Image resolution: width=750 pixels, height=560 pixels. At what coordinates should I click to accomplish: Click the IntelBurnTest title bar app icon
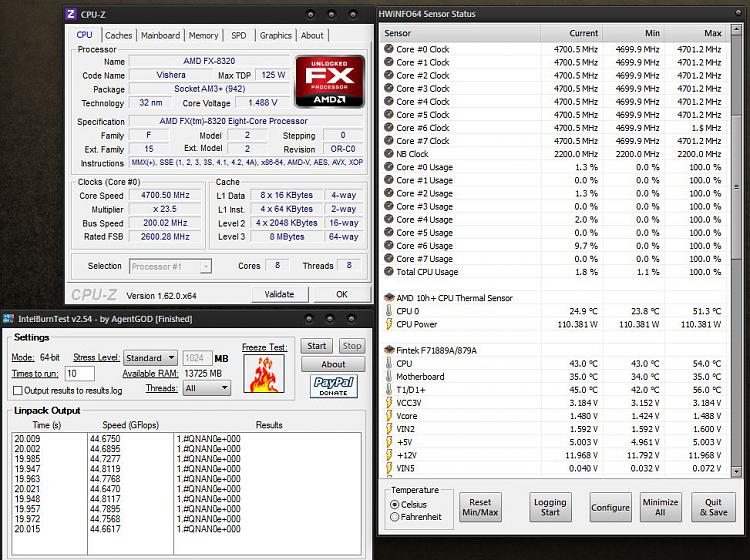(x=8, y=319)
